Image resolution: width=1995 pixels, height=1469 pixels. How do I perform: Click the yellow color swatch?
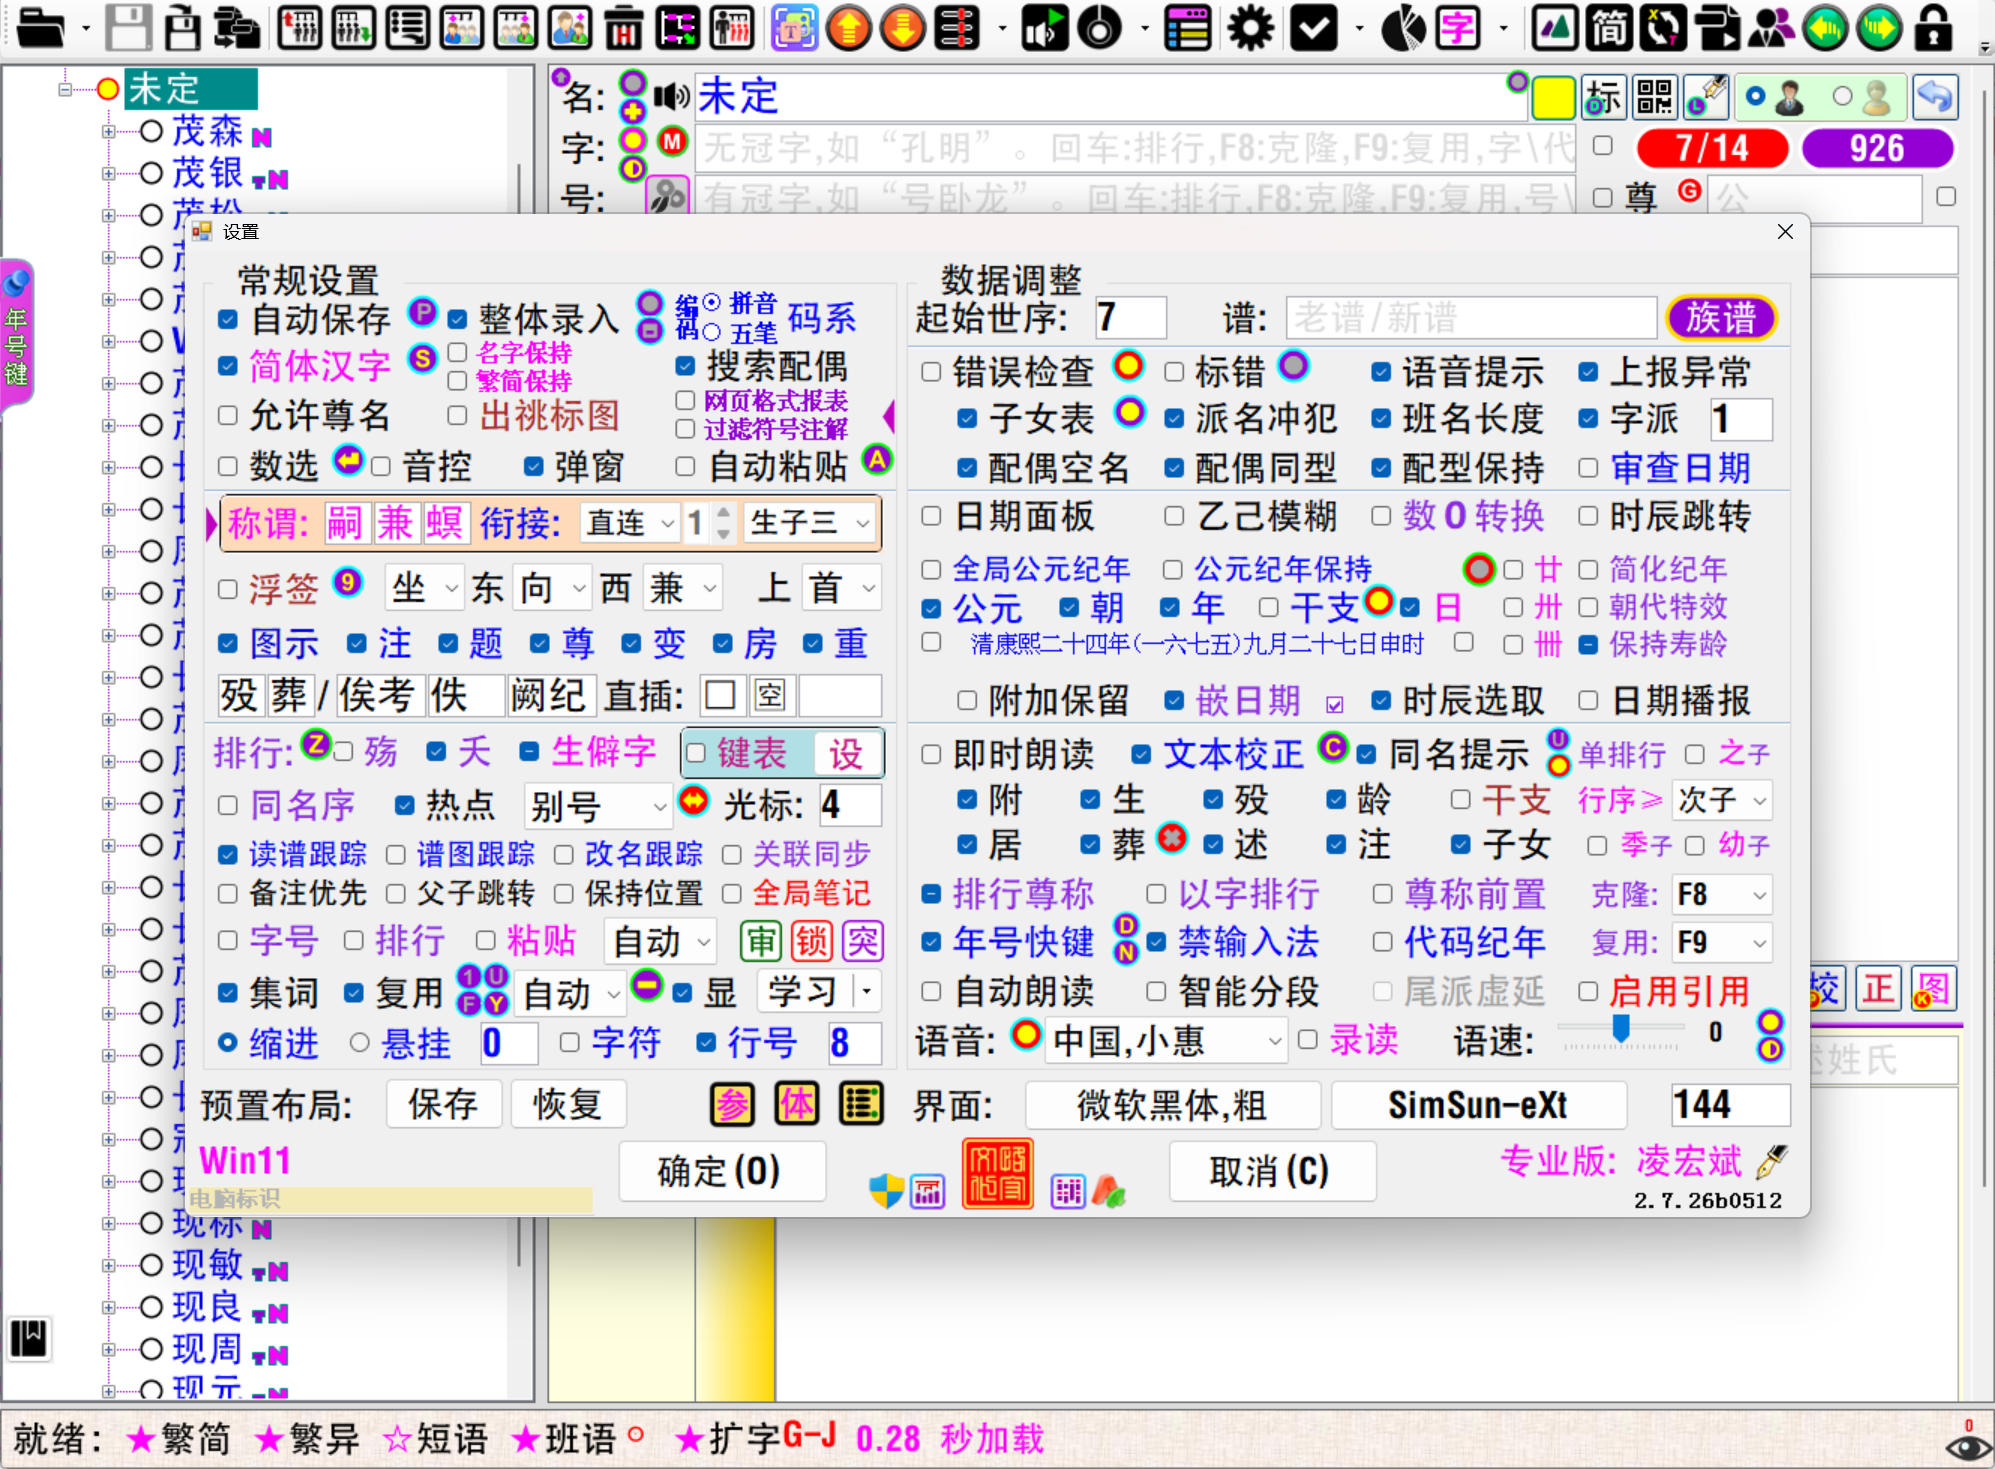1553,97
